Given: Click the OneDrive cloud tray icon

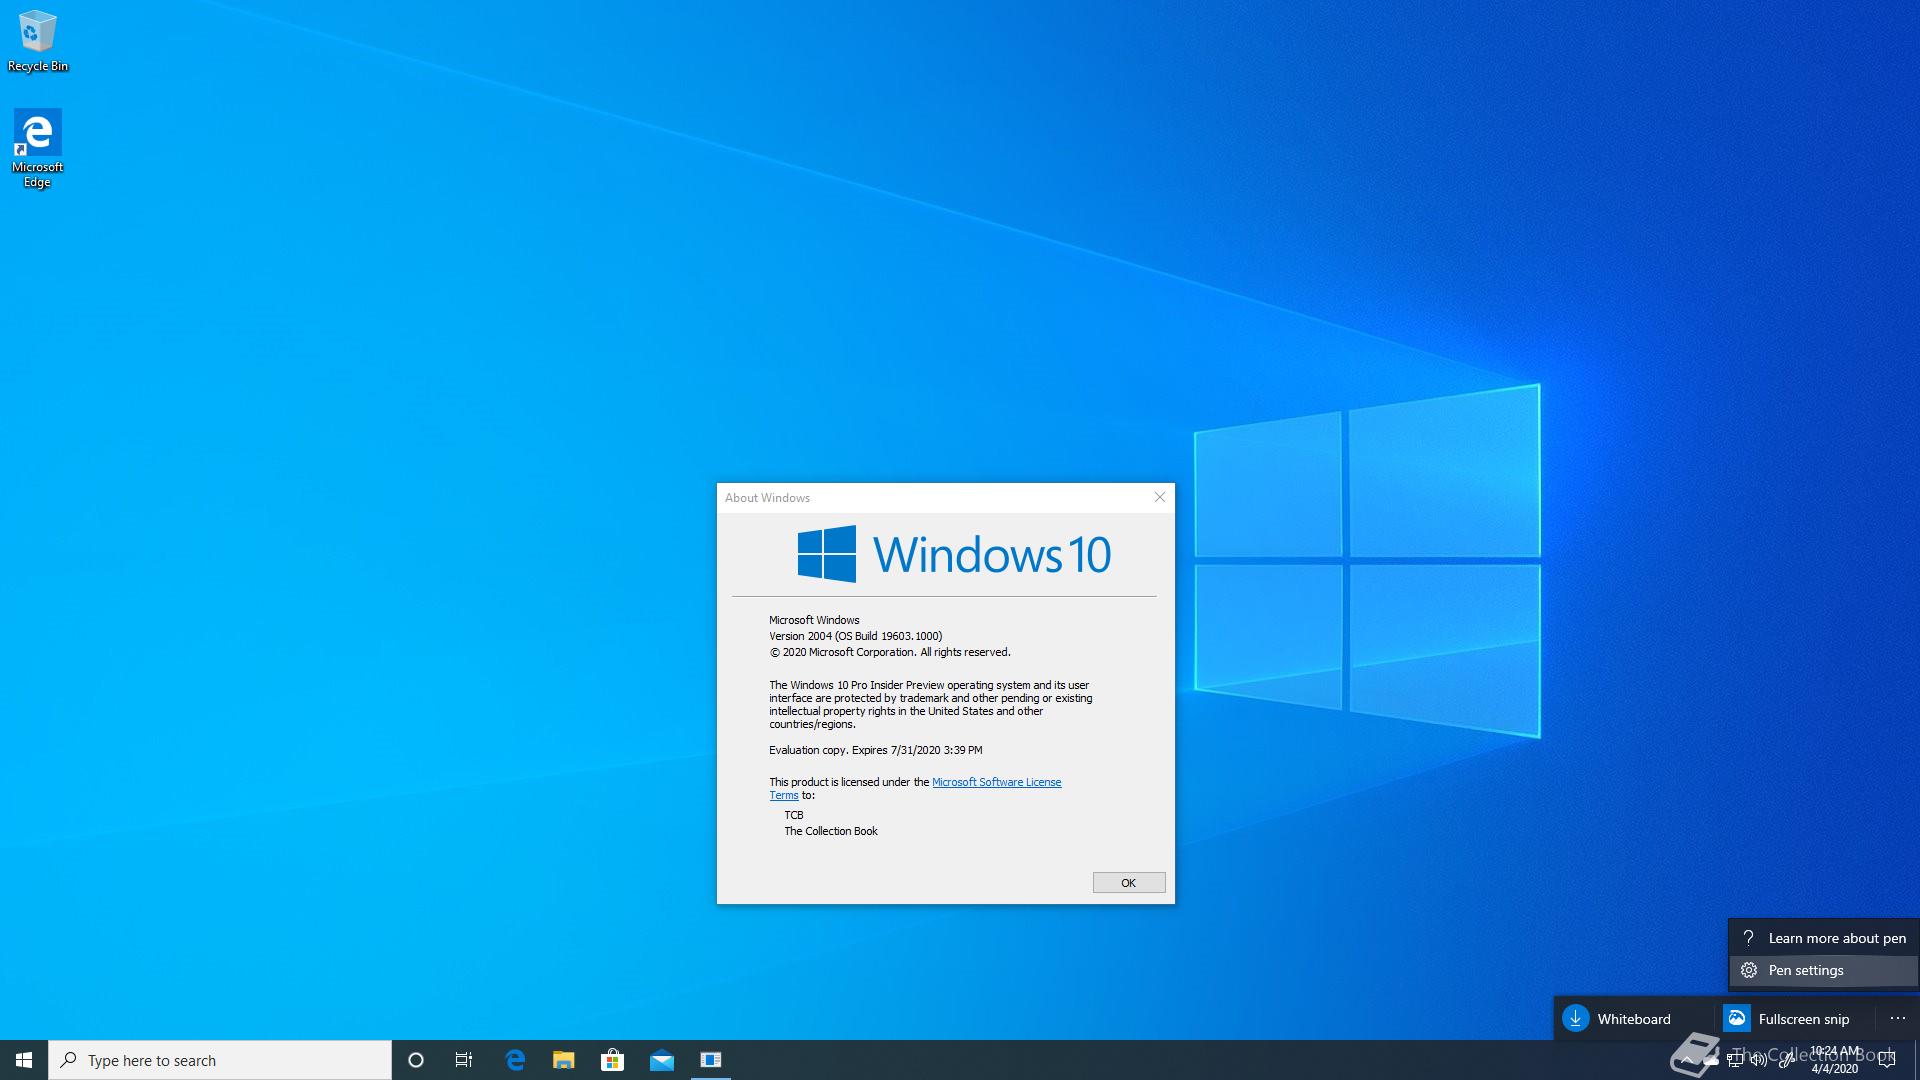Looking at the screenshot, I should 1711,1061.
